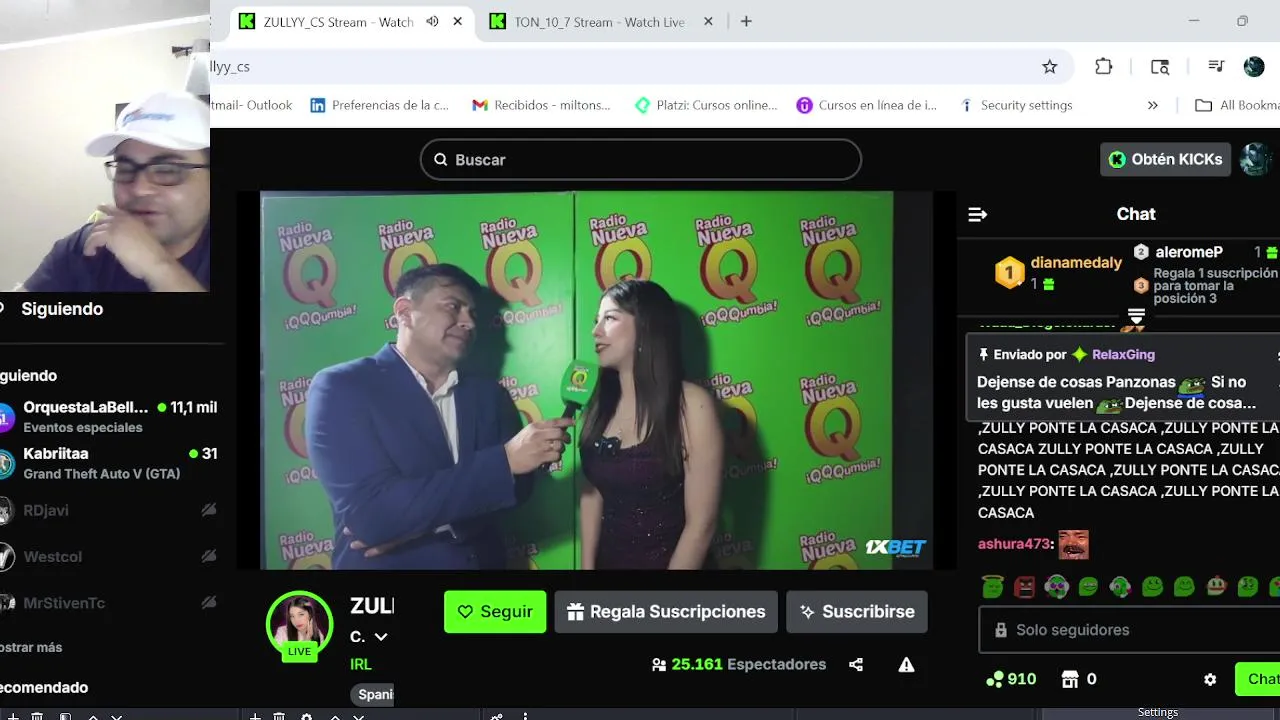Show hidden bookmarks with the chevron
This screenshot has width=1280, height=720.
coord(1152,105)
